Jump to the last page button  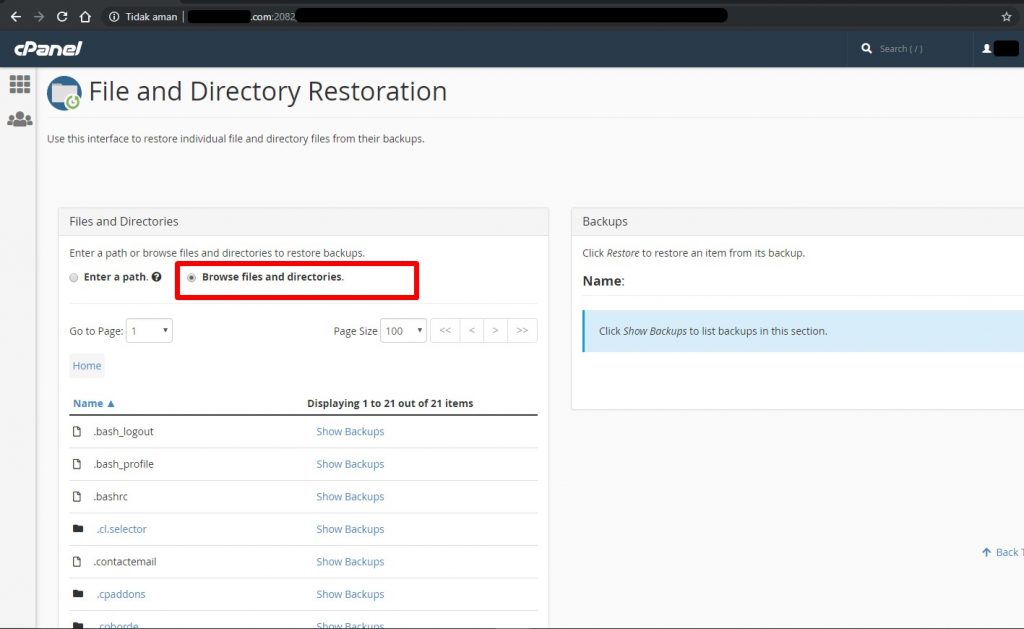(x=522, y=331)
